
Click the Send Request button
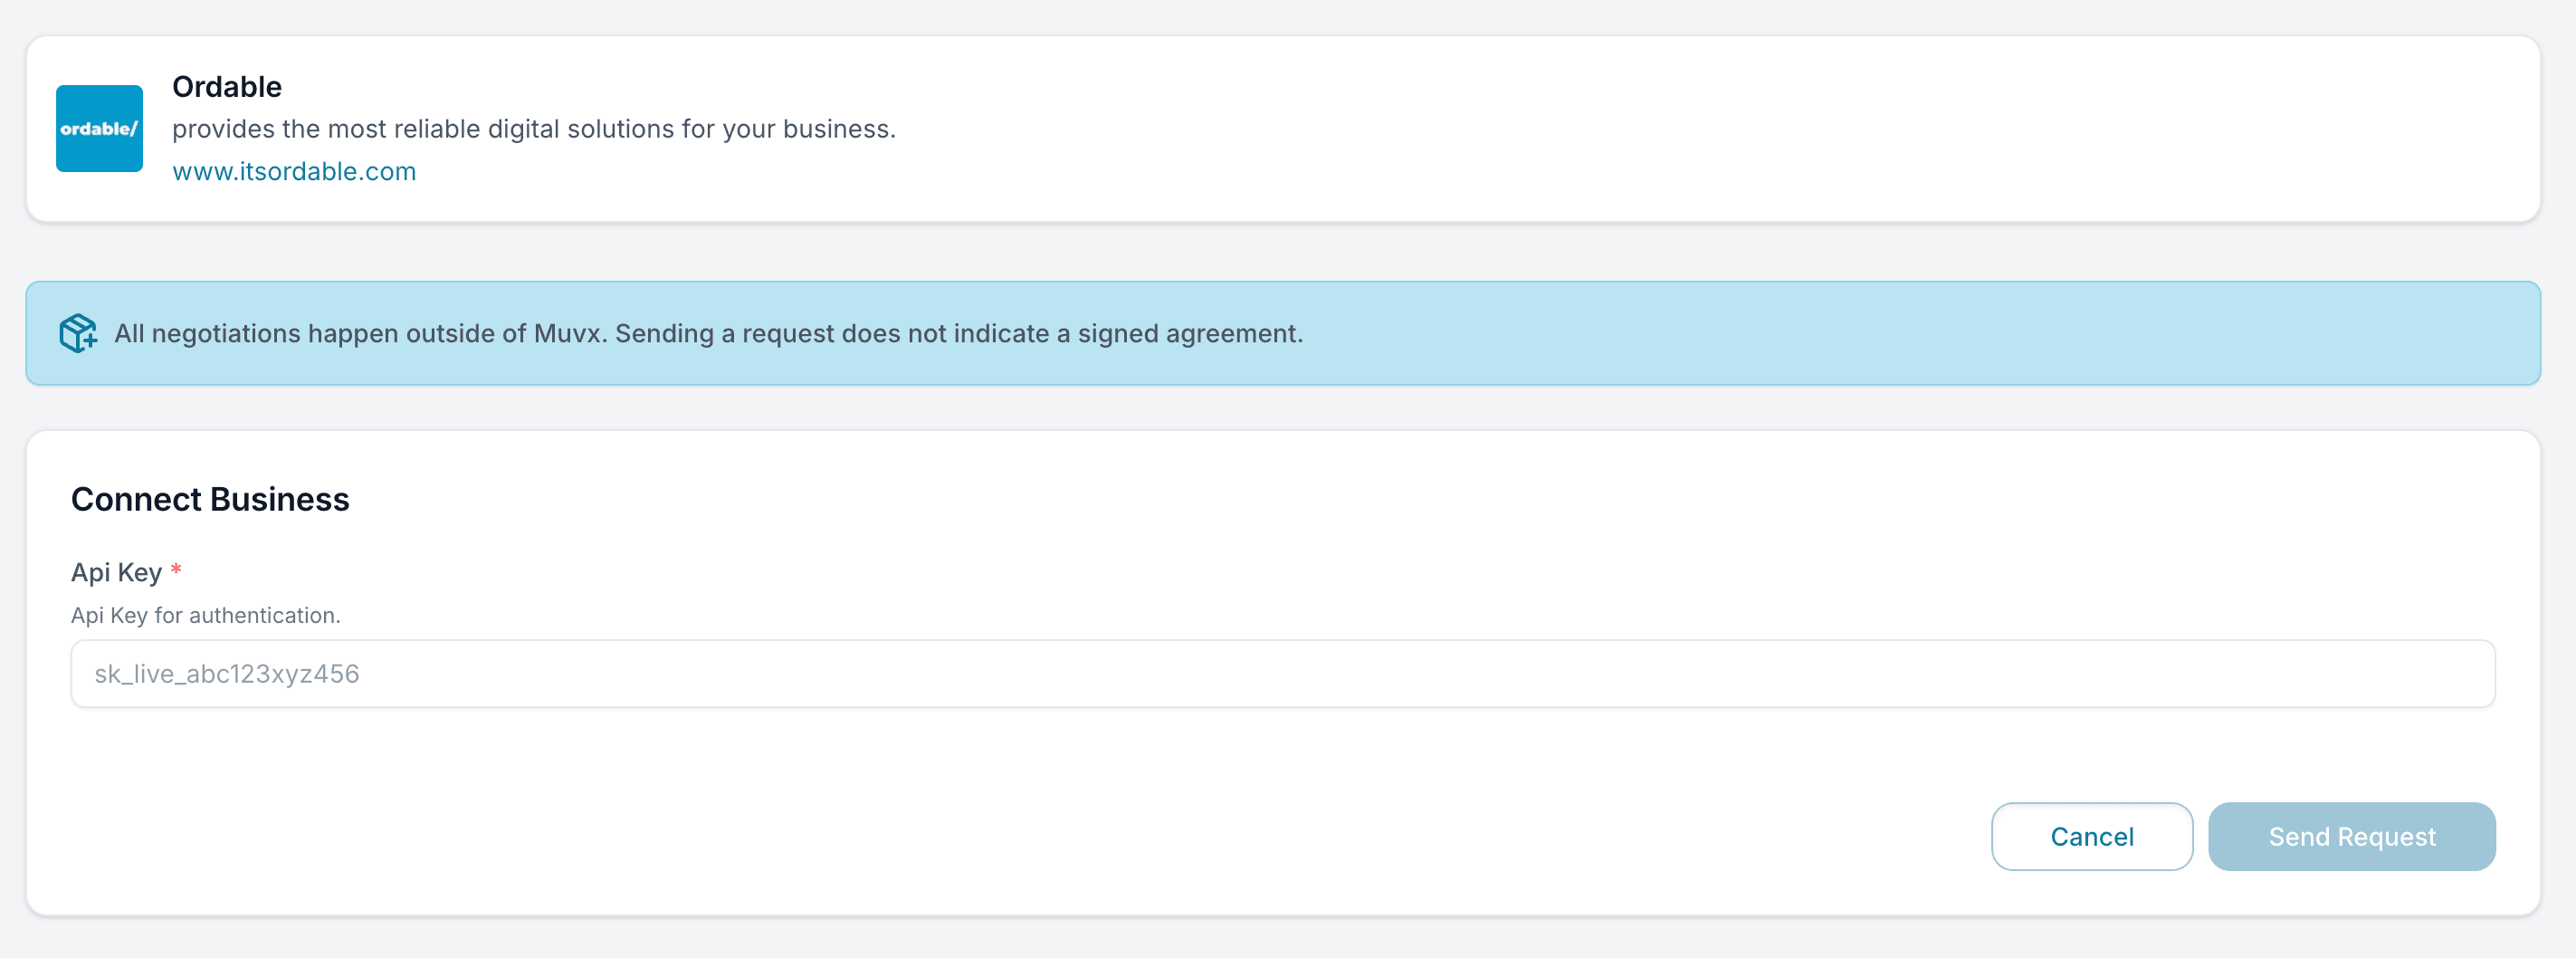coord(2351,836)
